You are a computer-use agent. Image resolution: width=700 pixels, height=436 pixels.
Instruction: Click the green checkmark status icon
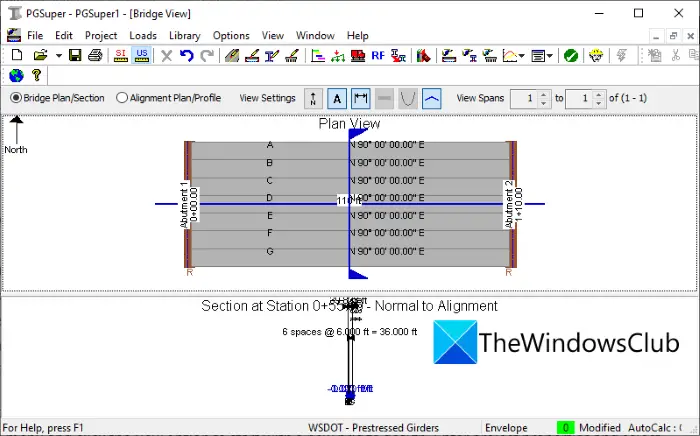571,56
